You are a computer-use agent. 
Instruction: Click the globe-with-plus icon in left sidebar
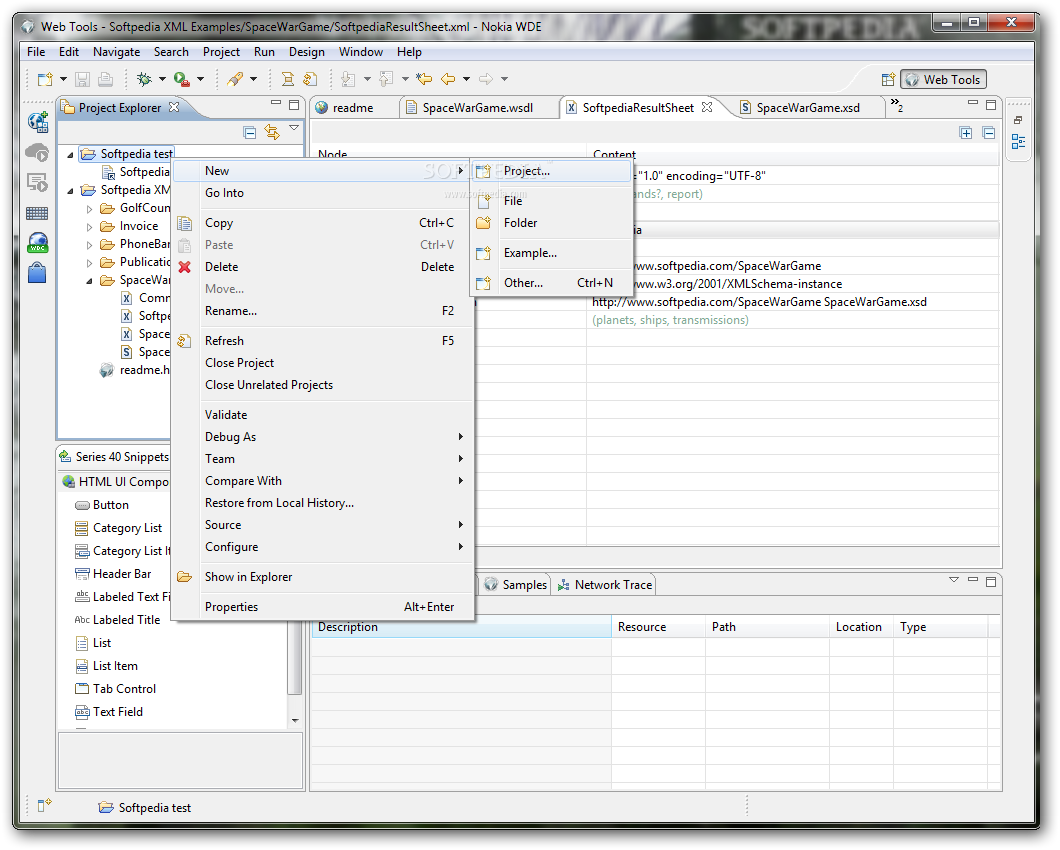coord(37,122)
